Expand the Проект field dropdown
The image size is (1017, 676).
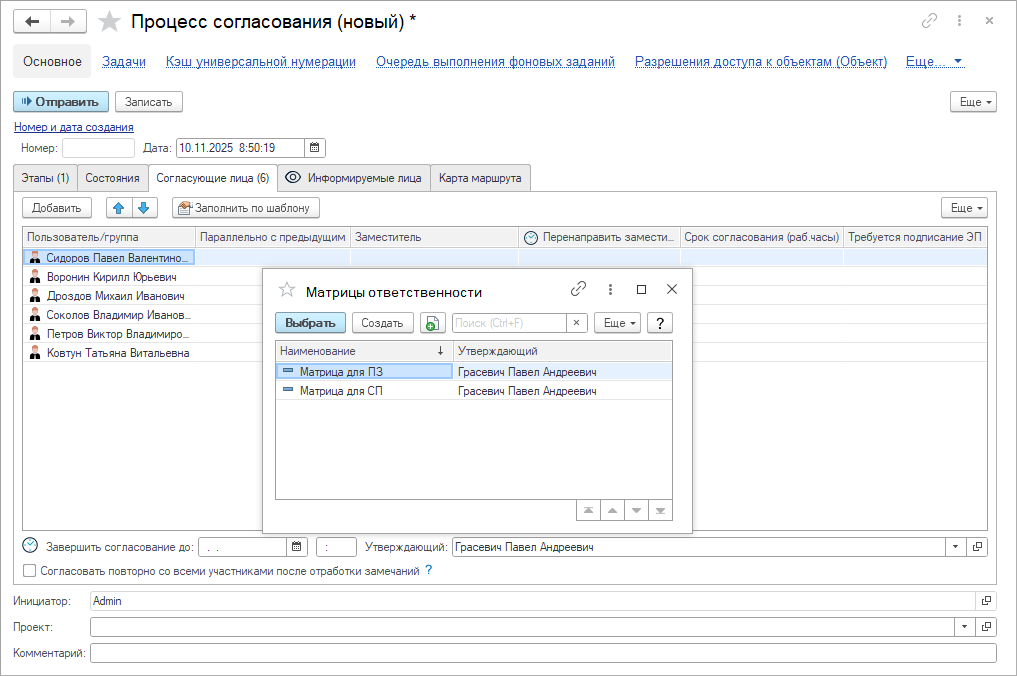pos(965,626)
